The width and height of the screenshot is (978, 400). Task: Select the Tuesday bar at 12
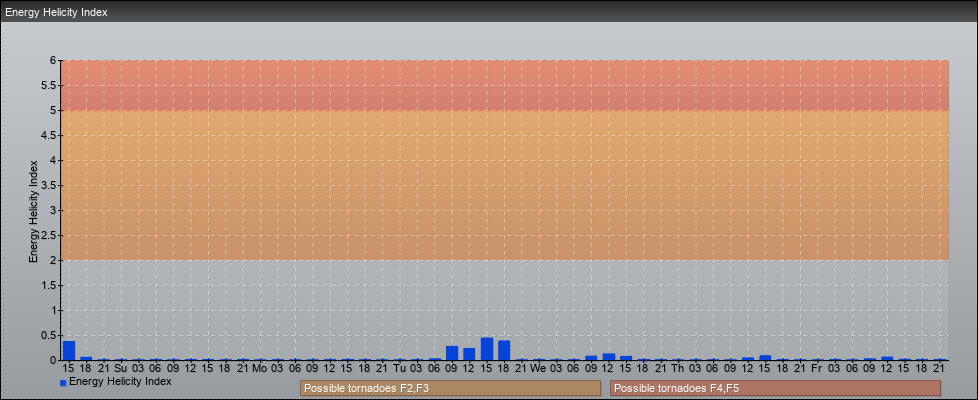(x=470, y=354)
